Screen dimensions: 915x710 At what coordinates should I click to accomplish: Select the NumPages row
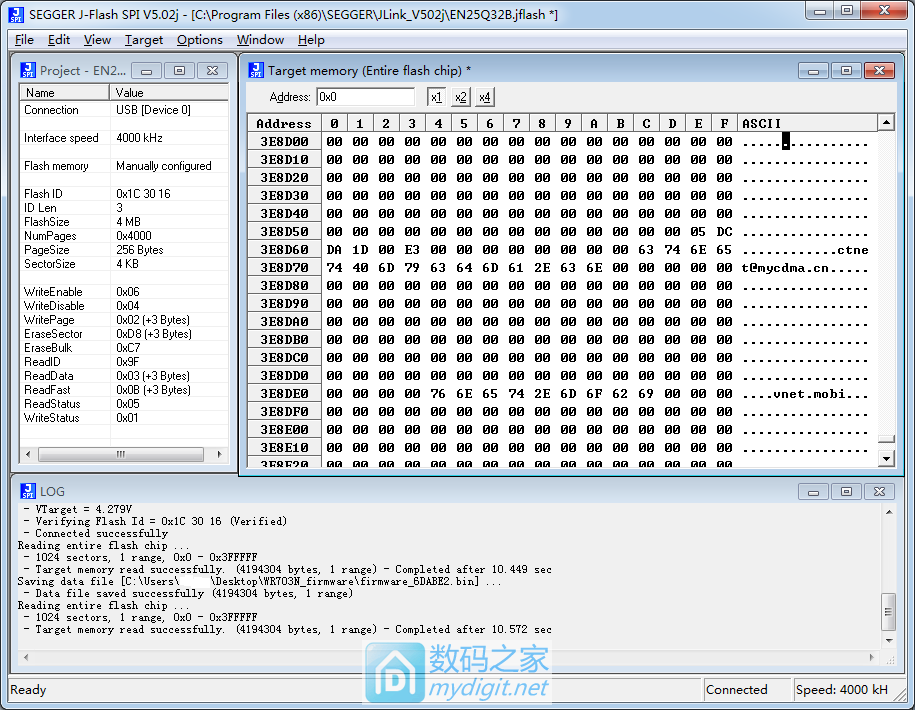tap(124, 236)
